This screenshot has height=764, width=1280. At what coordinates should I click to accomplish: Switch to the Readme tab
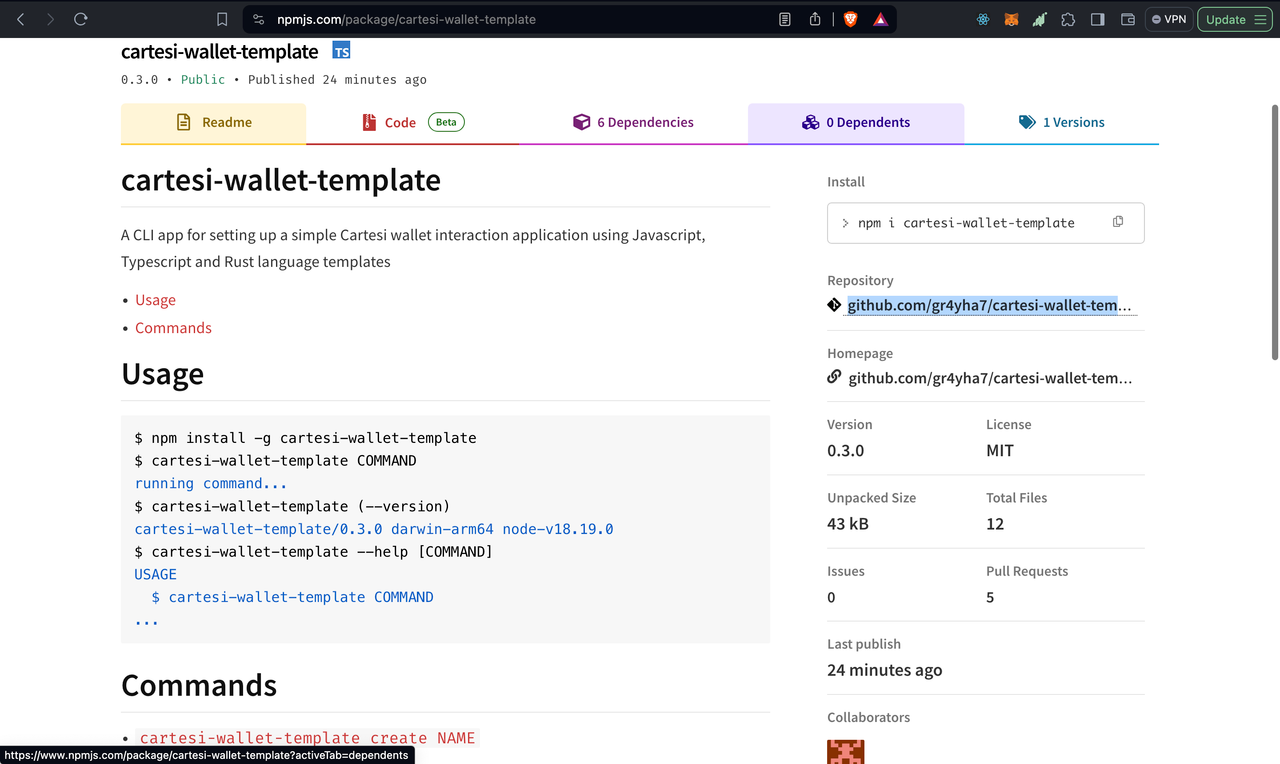[x=213, y=122]
